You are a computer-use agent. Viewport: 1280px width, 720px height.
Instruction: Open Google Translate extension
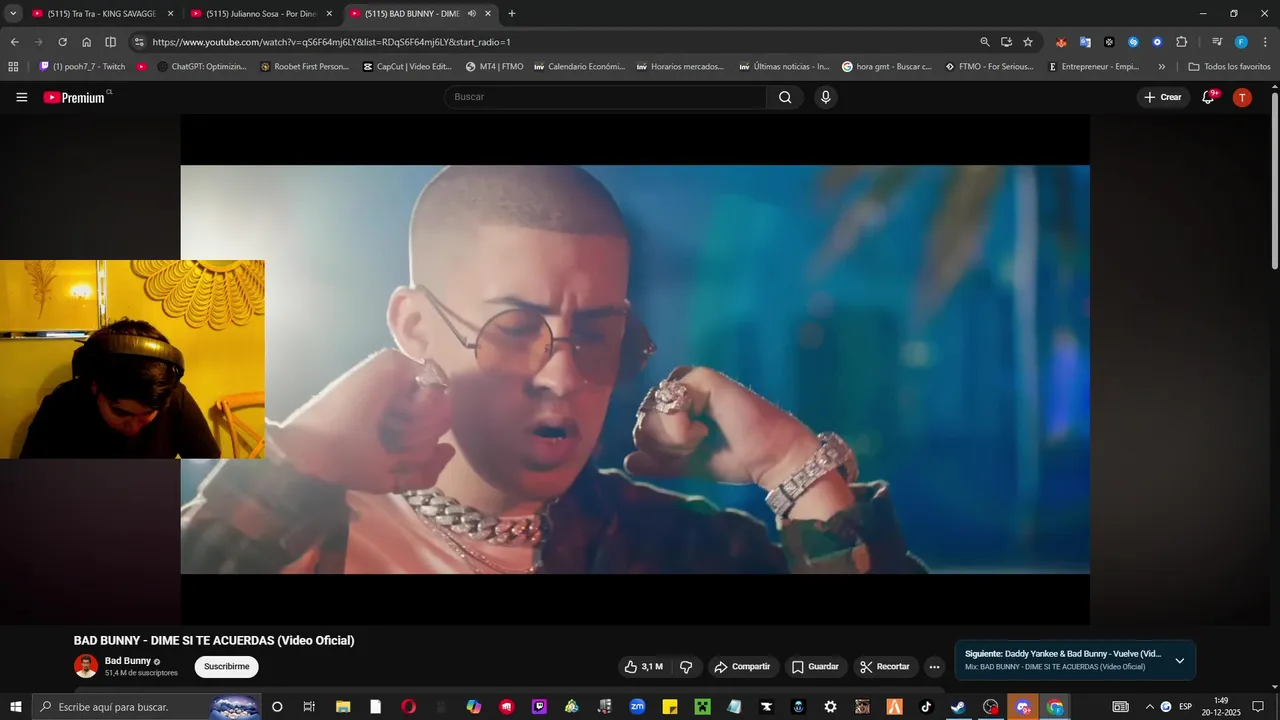pos(1085,42)
